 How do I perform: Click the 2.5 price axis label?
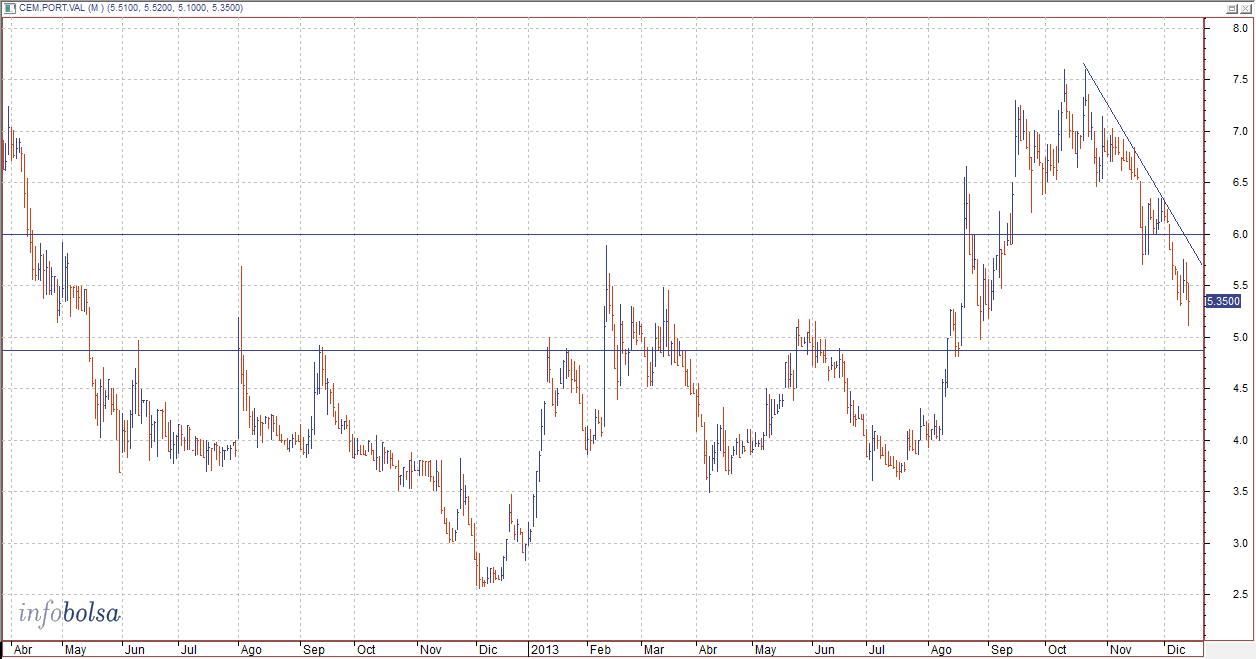1239,596
